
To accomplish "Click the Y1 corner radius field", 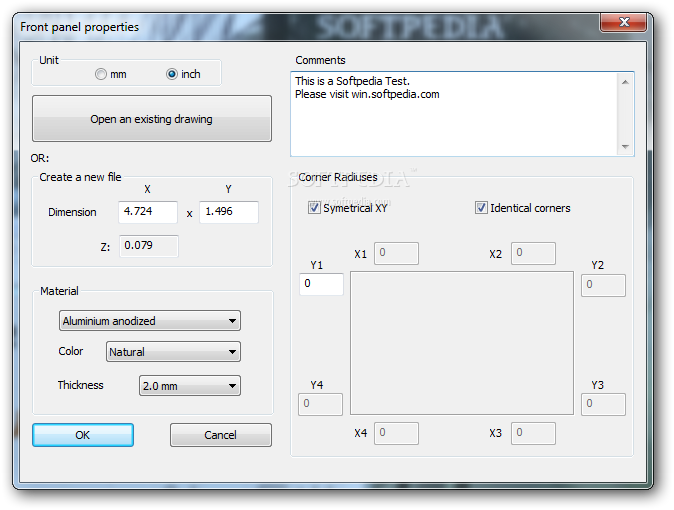I will [x=321, y=284].
